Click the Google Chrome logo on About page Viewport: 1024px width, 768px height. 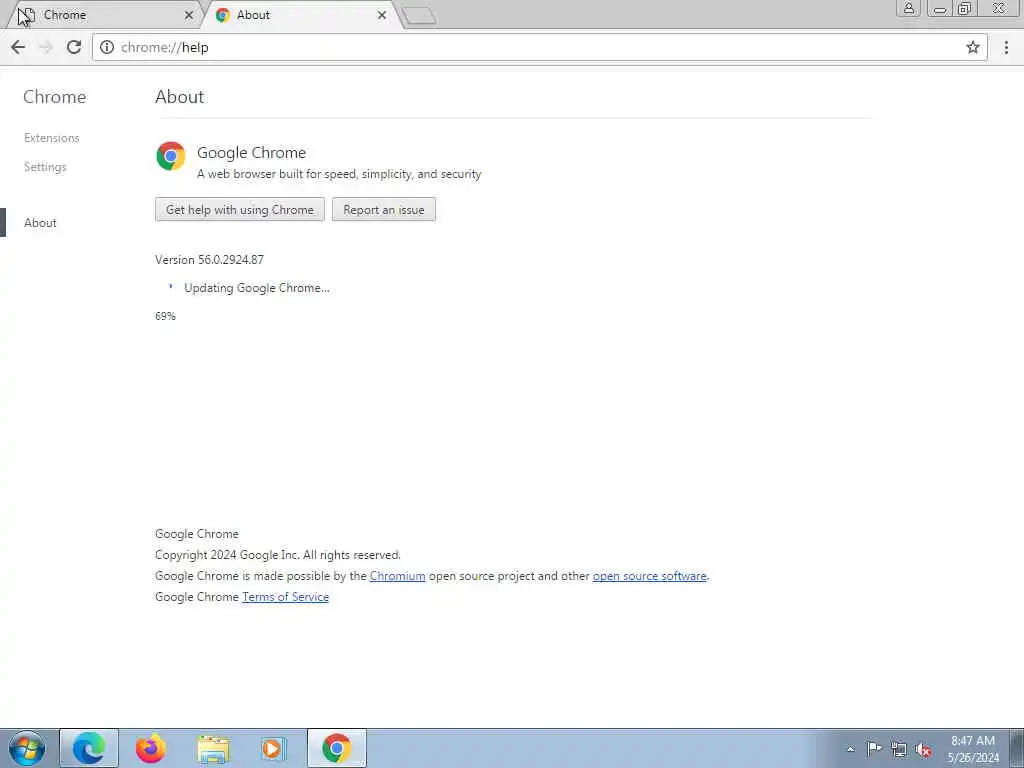(170, 156)
